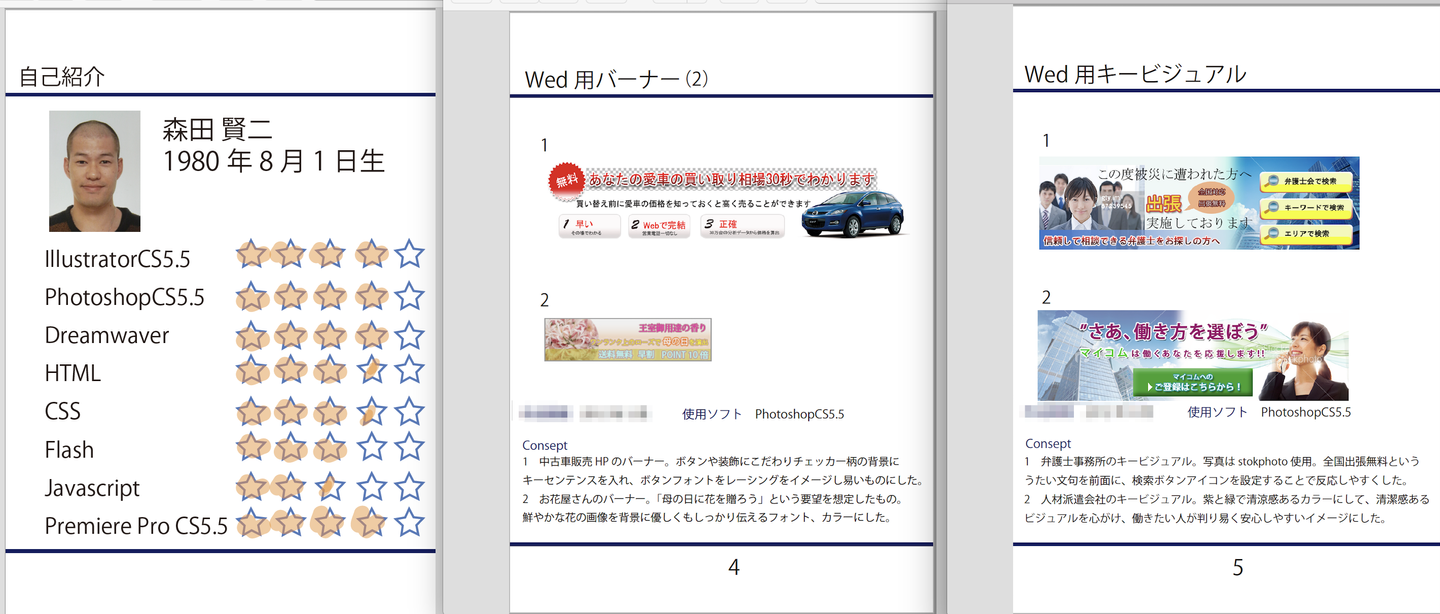
Task: Click the Wed 用キービジュアル heading
Action: pos(1135,74)
